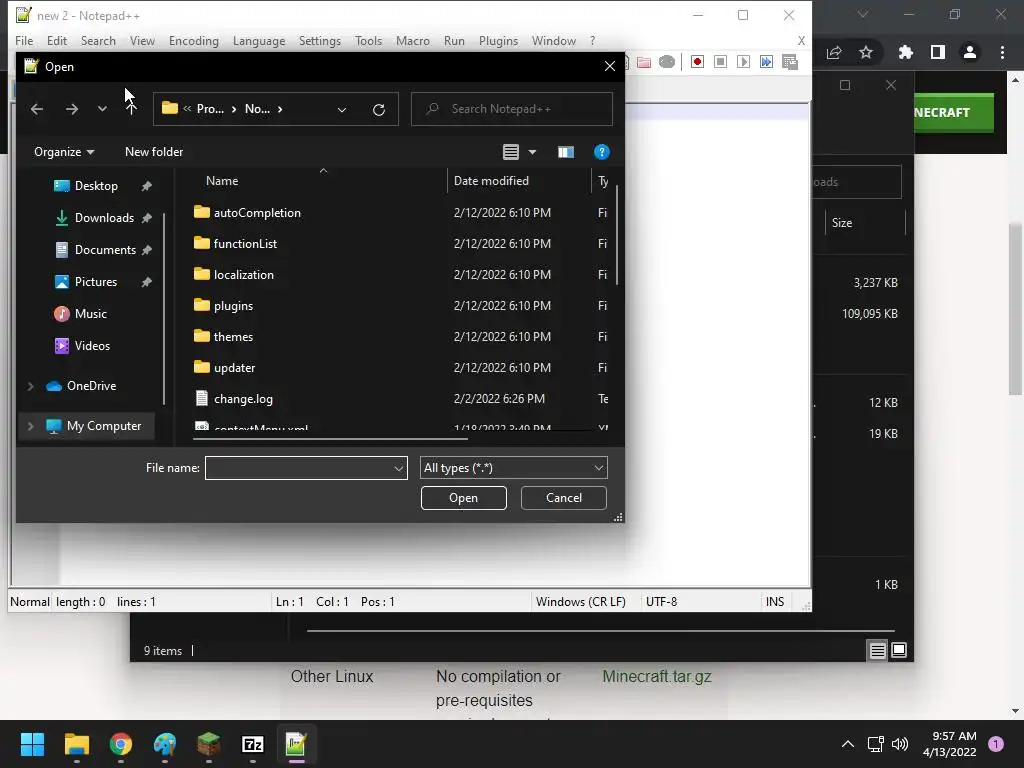Click the Forward arrow in Open dialog
The width and height of the screenshot is (1024, 768).
[72, 109]
